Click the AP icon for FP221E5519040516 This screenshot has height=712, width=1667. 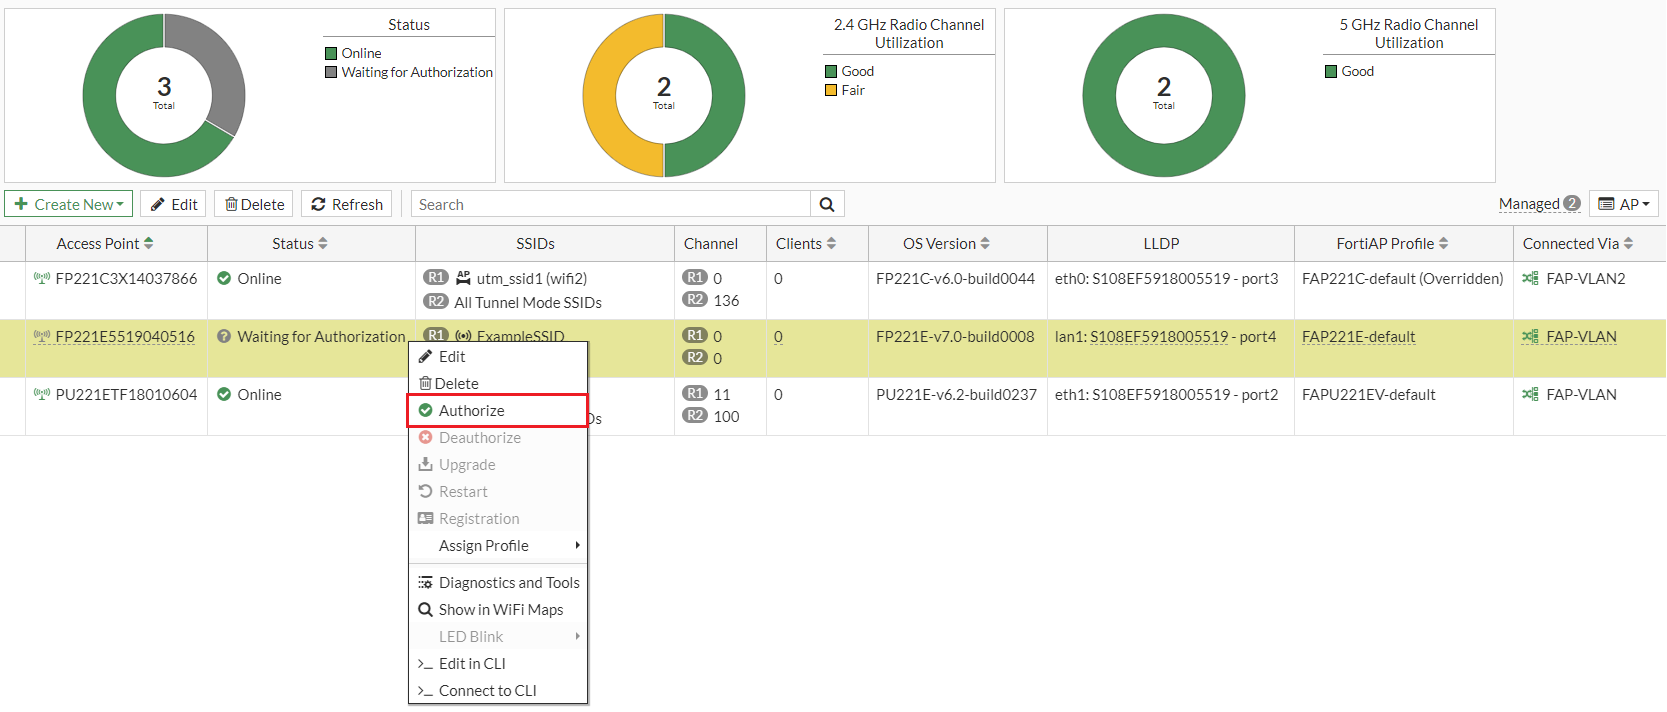tap(41, 336)
